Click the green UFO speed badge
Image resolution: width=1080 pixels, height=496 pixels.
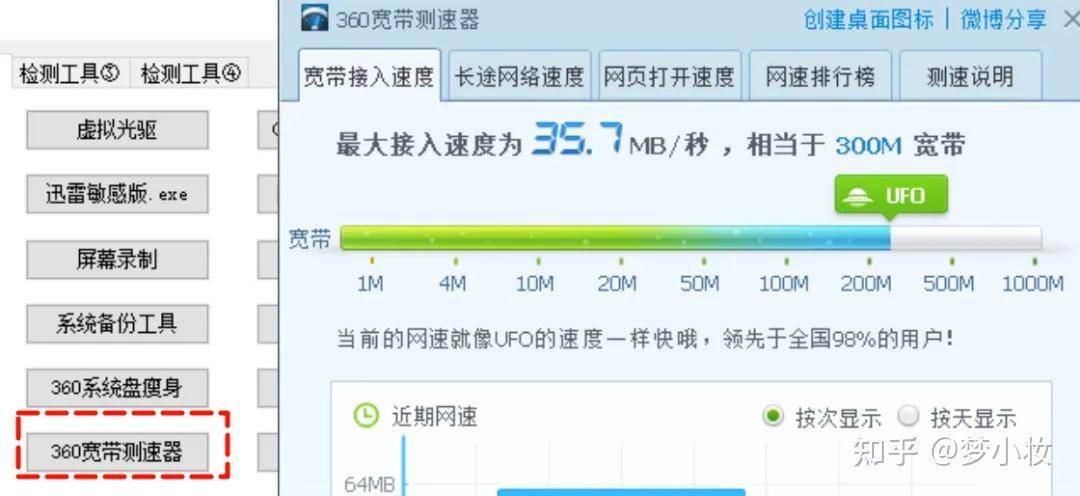(x=891, y=195)
